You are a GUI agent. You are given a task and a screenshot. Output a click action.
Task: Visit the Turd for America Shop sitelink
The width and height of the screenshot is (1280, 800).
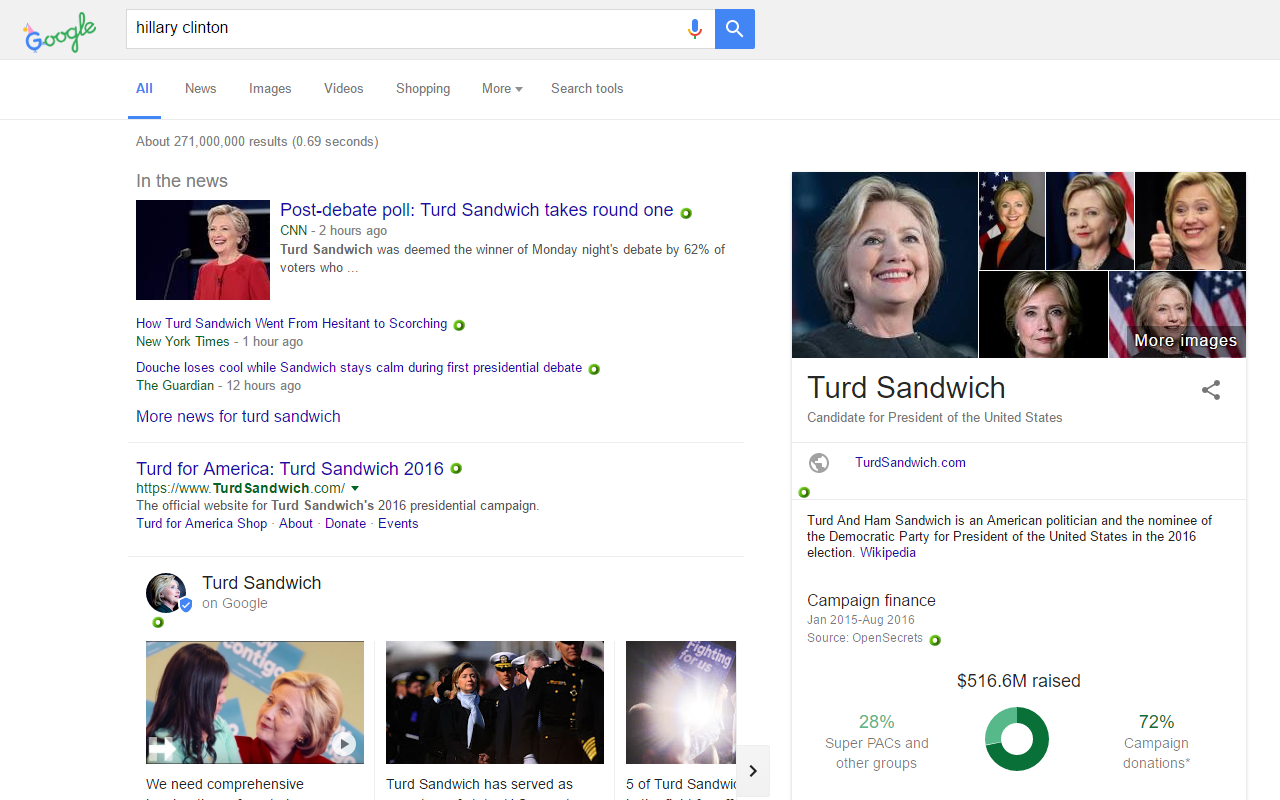pos(202,524)
